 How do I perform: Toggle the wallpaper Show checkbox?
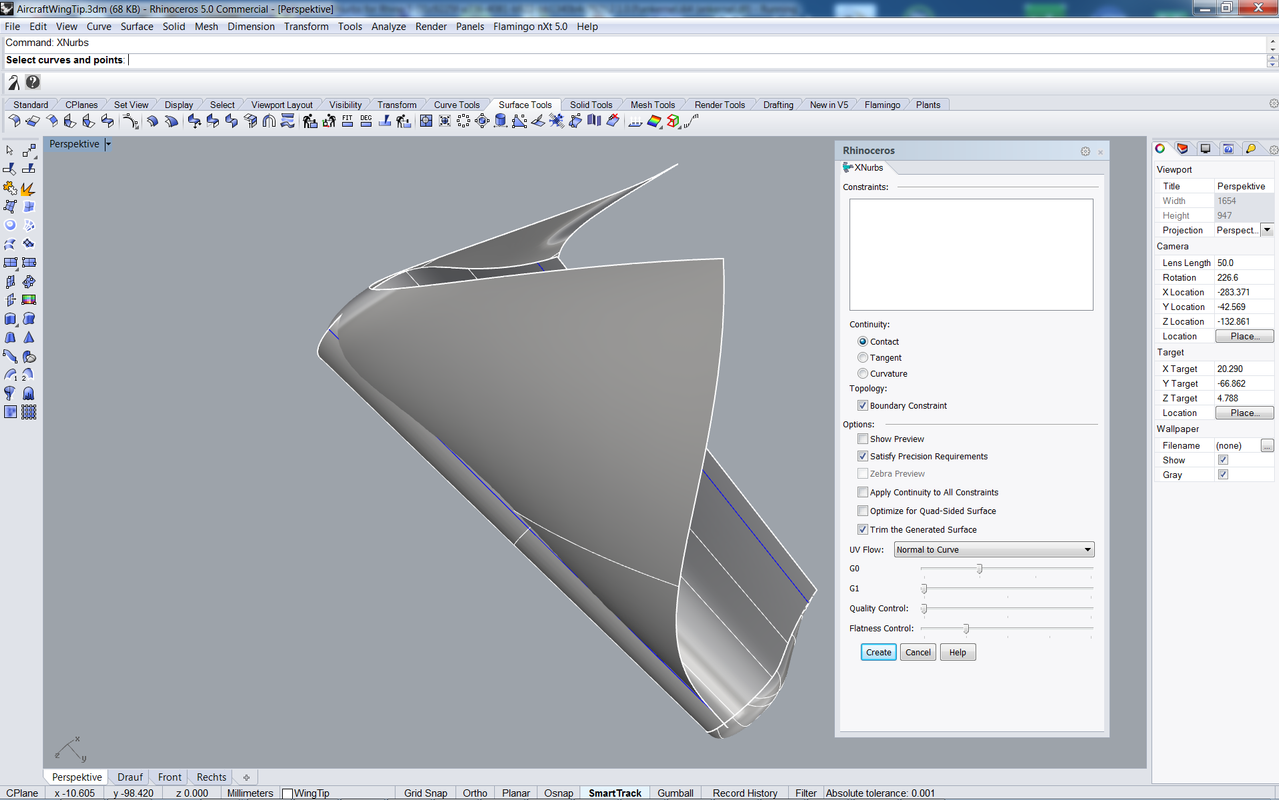point(1222,460)
